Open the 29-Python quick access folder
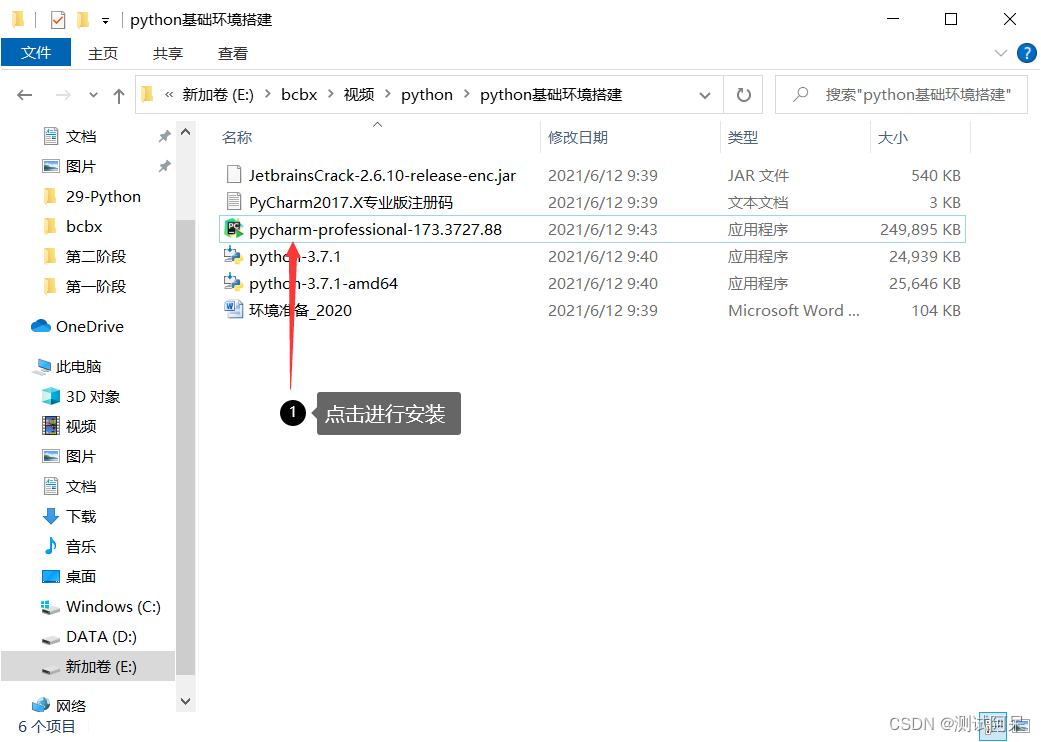The width and height of the screenshot is (1041, 742). [92, 196]
